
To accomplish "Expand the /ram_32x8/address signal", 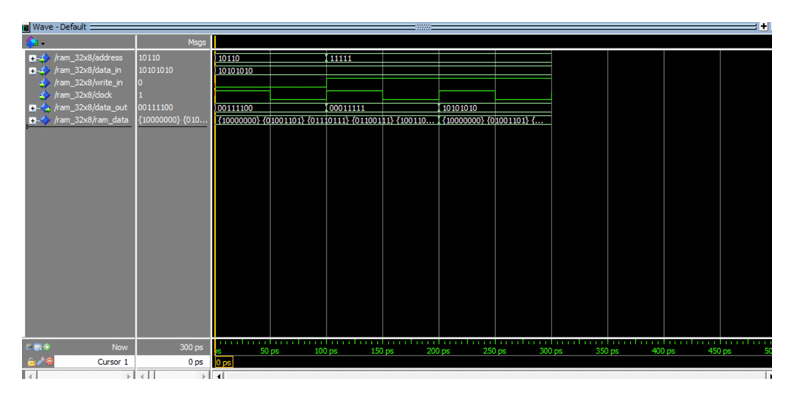I will tap(32, 58).
